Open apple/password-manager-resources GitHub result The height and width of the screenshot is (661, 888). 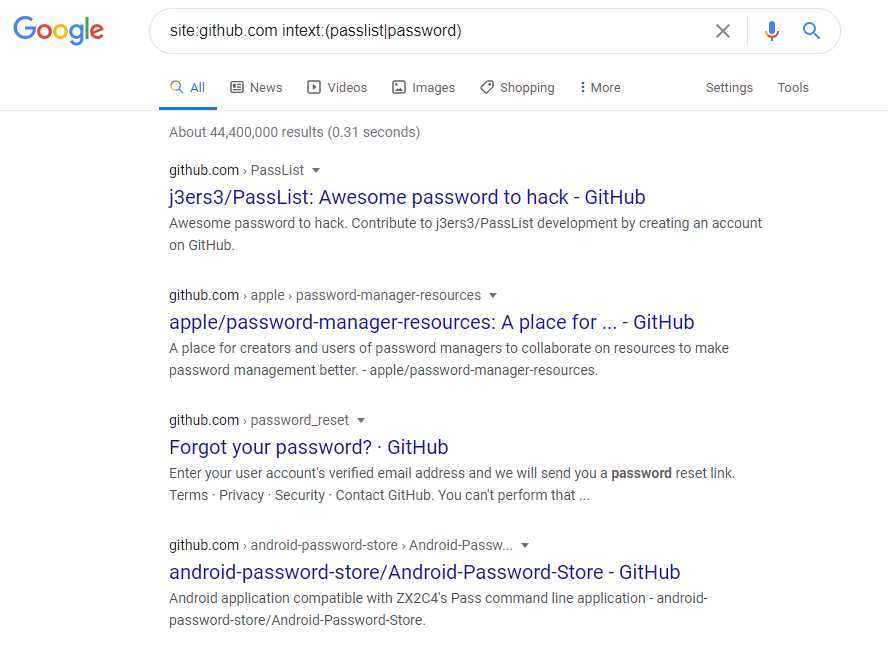(432, 322)
